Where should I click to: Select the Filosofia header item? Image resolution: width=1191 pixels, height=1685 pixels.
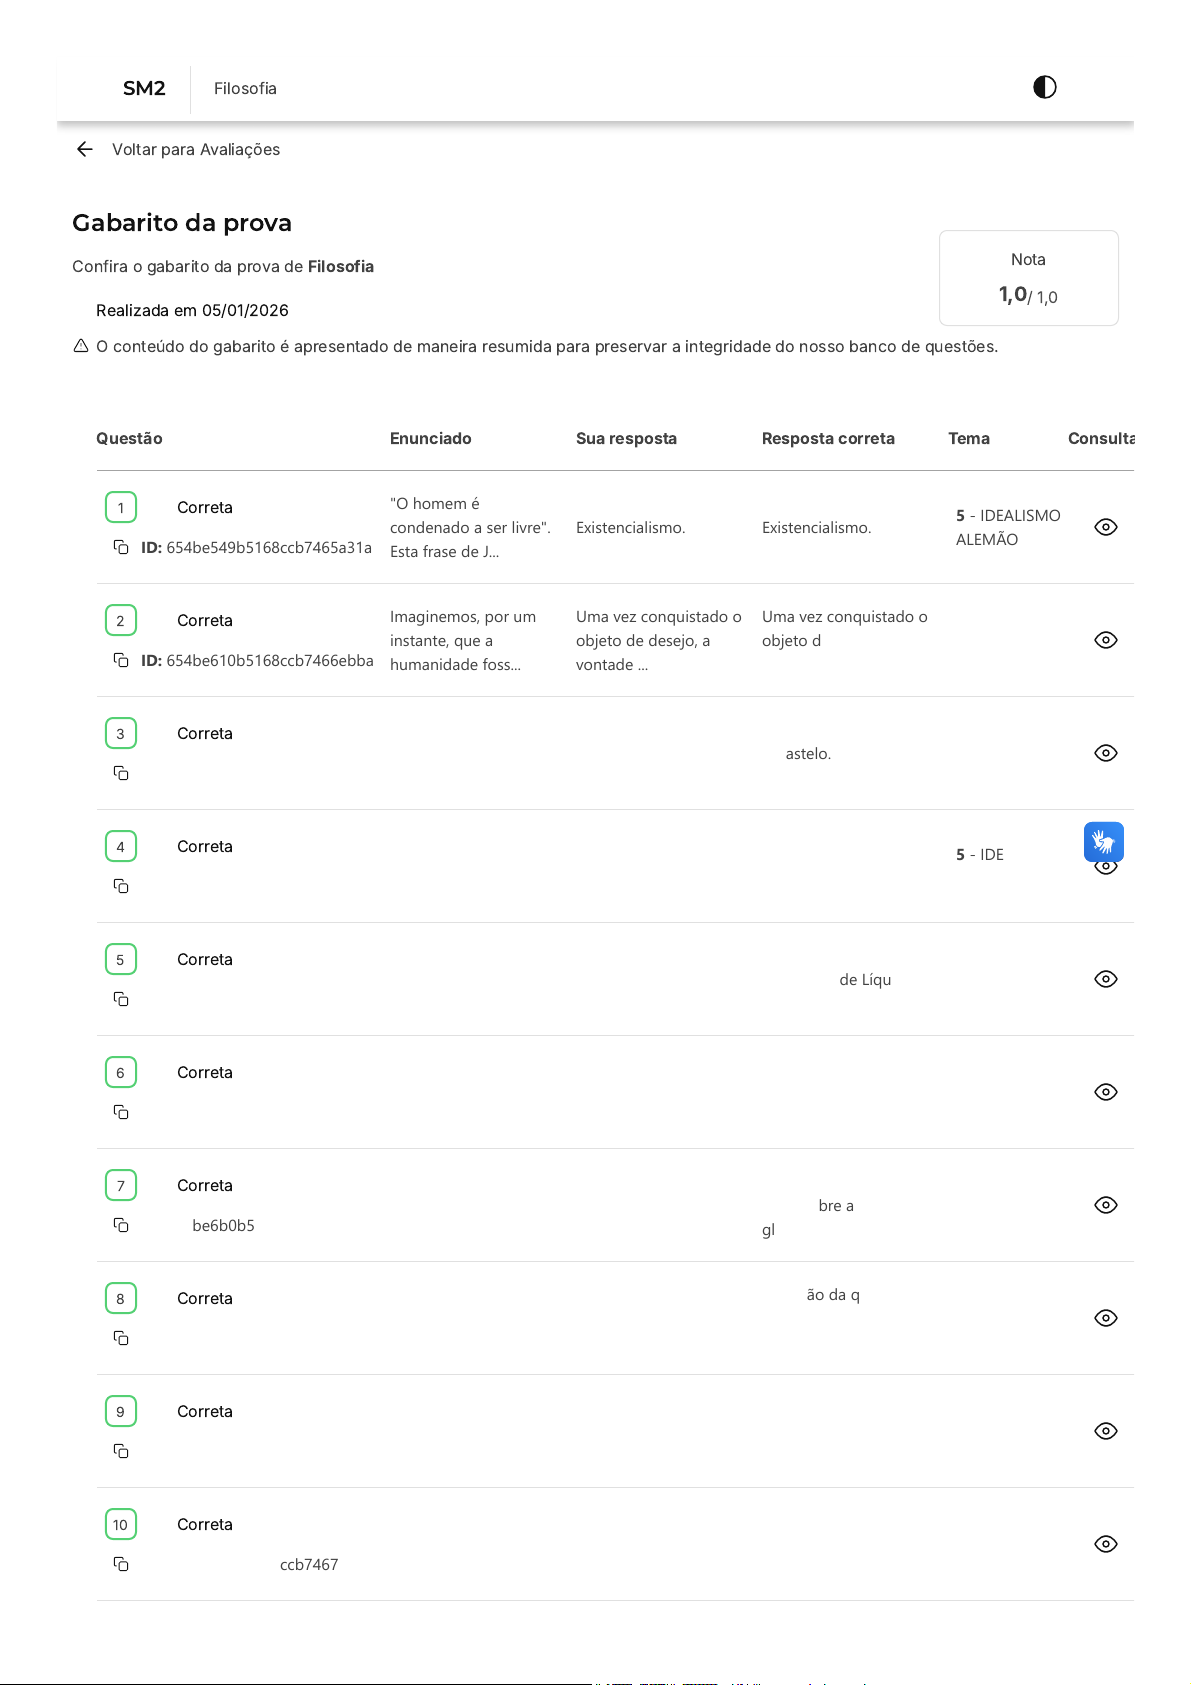245,88
